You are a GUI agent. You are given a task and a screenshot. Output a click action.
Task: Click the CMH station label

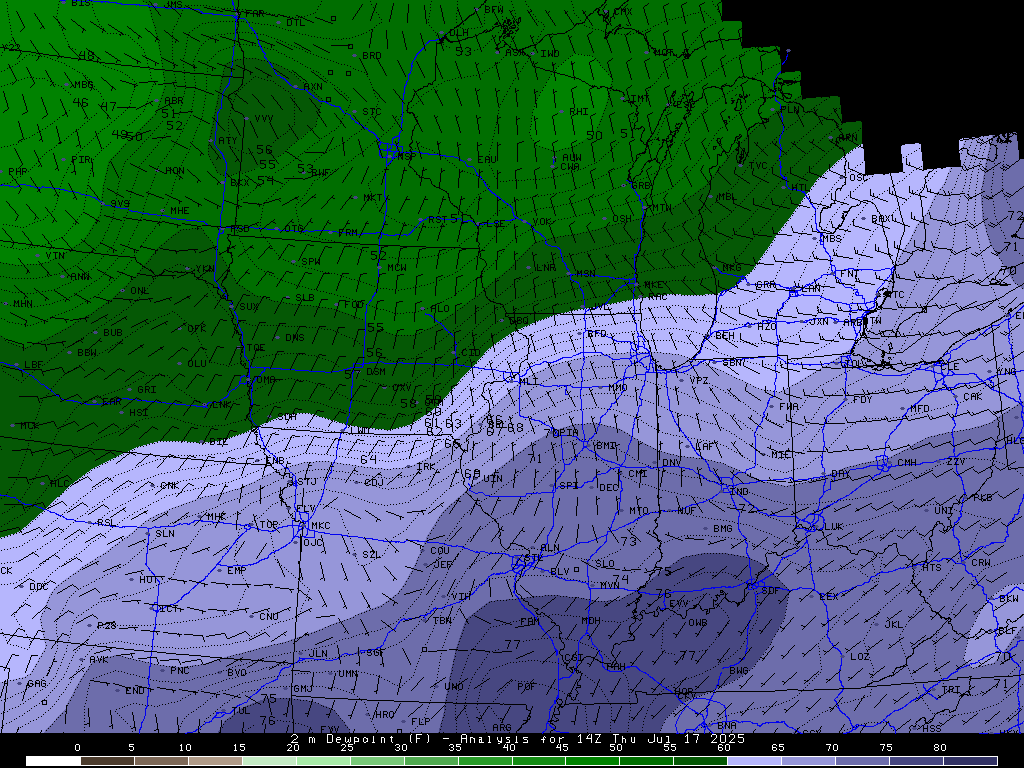click(x=906, y=463)
